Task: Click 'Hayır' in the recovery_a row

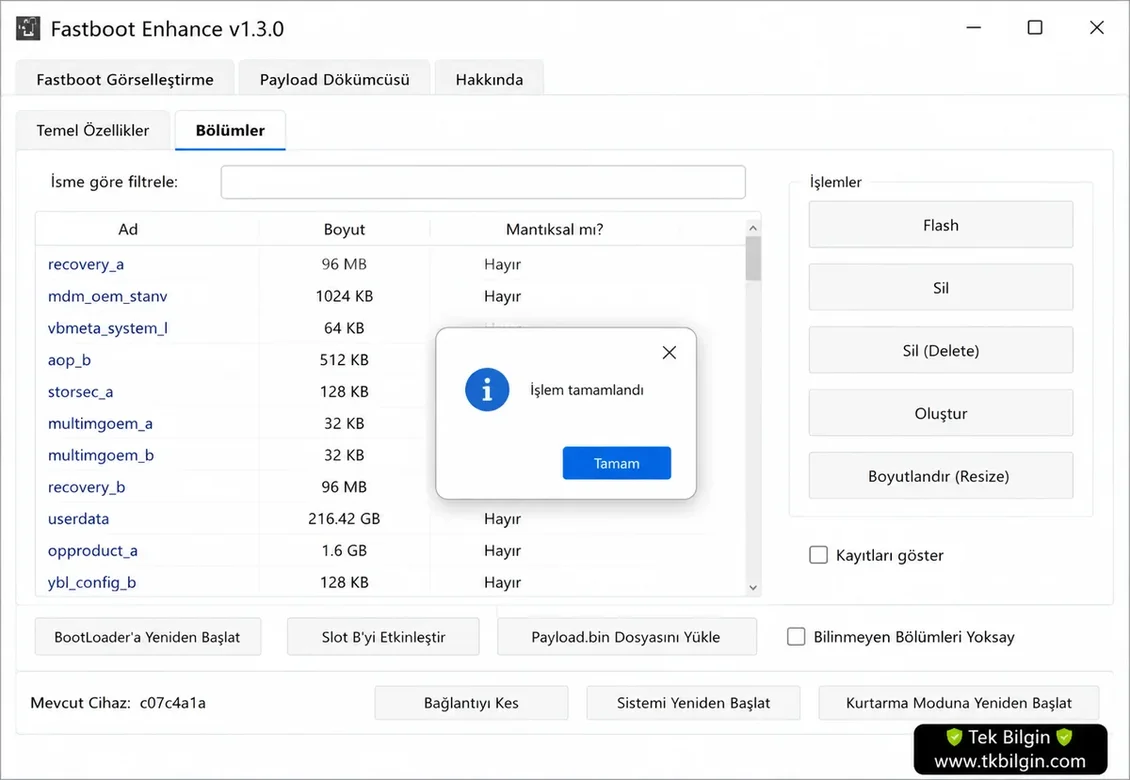Action: pyautogui.click(x=502, y=265)
